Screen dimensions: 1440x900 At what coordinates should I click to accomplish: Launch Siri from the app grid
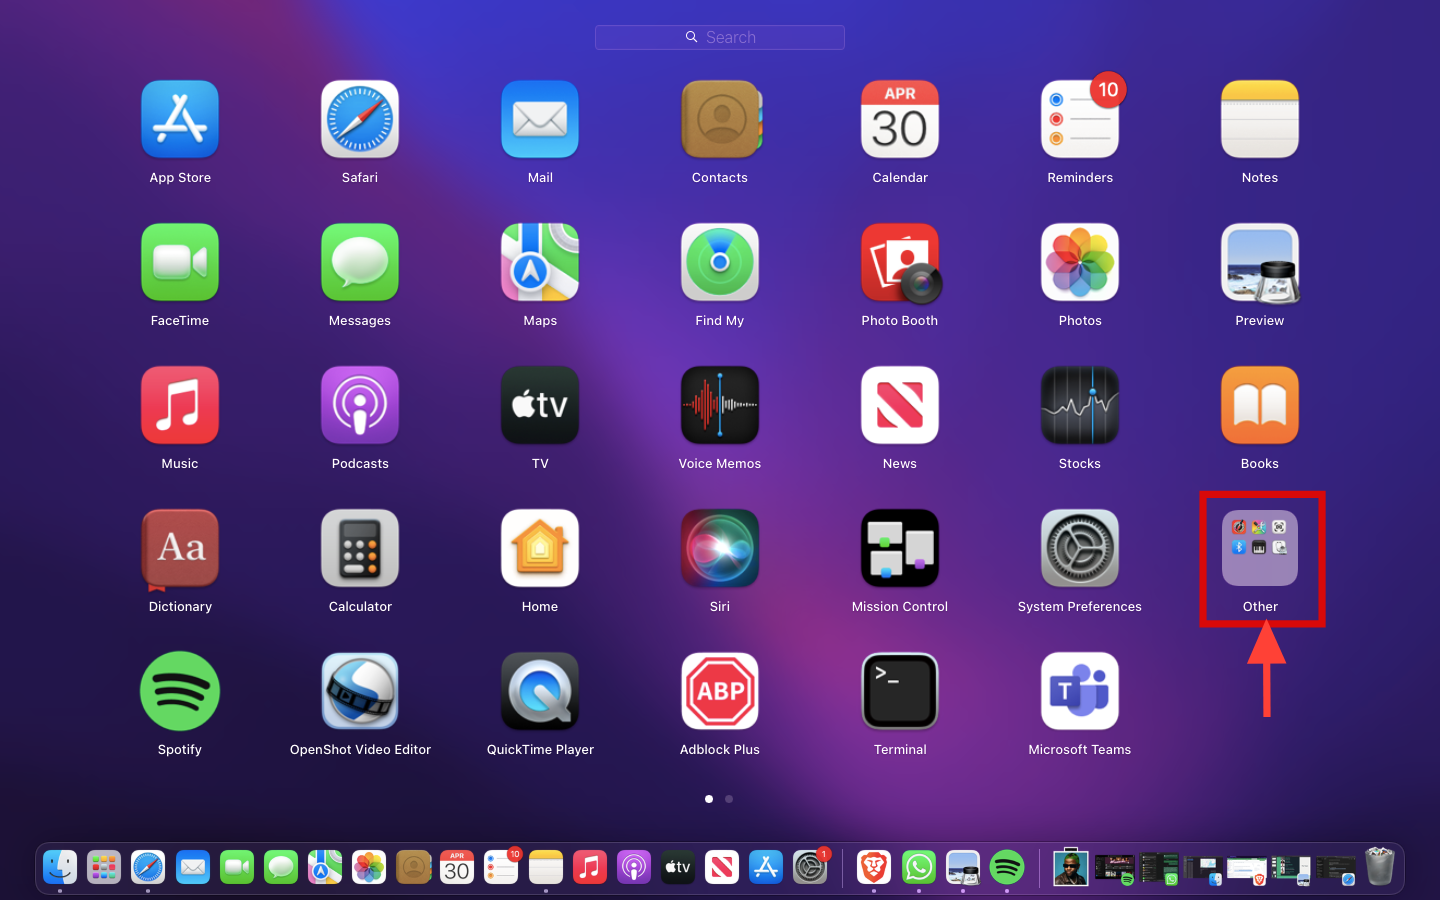[x=719, y=549]
